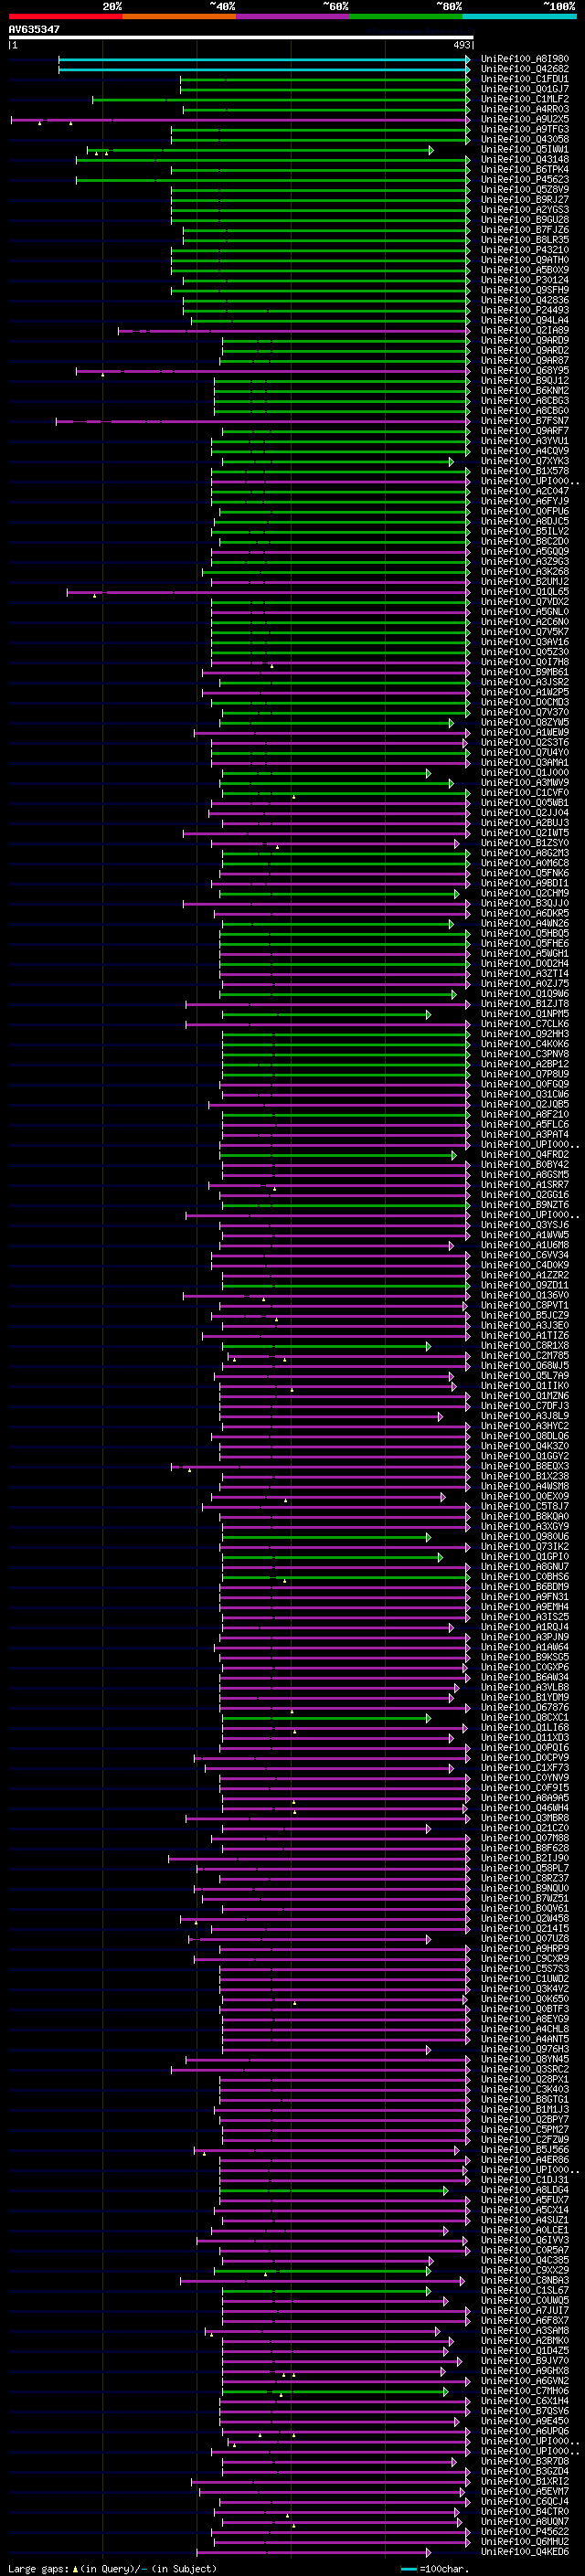
Task: Open hit UniRef100_A9U2X5
Action: point(525,119)
